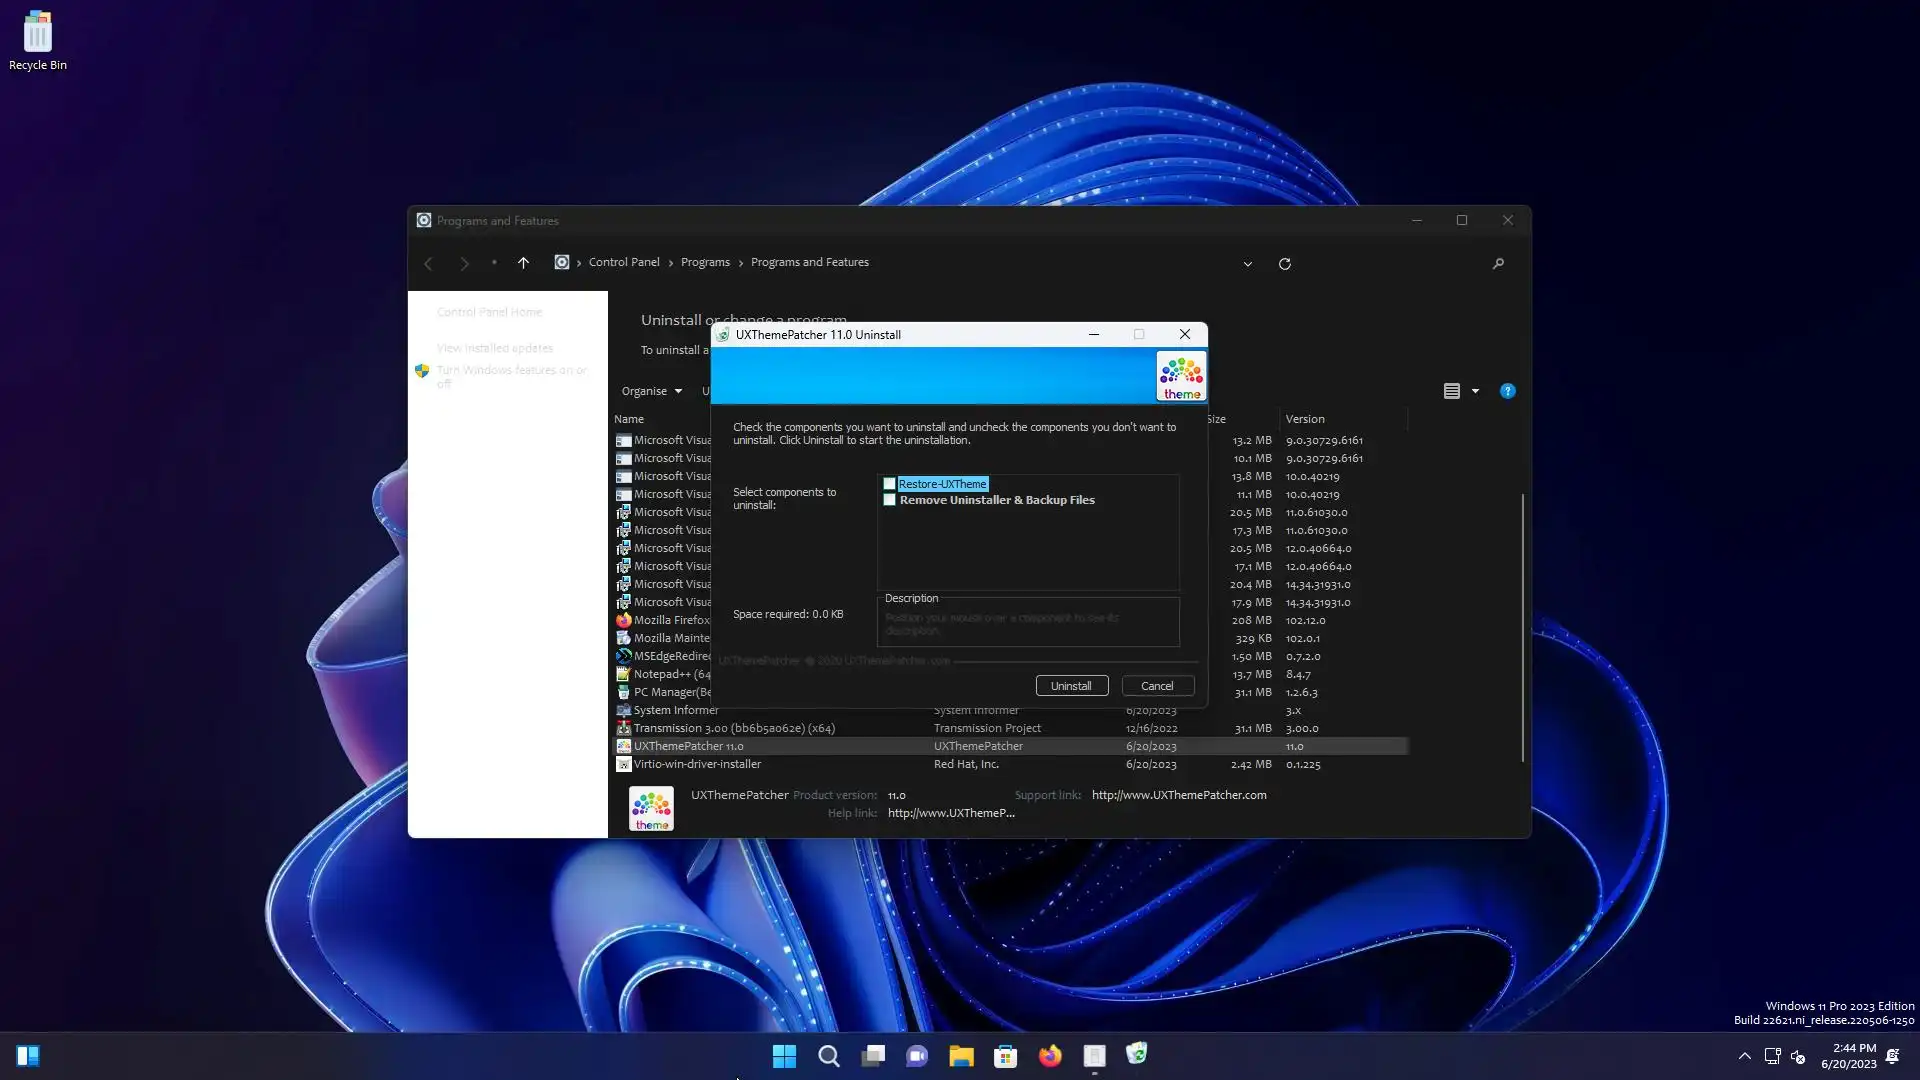Click the Cancel button in the dialog
This screenshot has width=1920, height=1080.
coord(1157,686)
